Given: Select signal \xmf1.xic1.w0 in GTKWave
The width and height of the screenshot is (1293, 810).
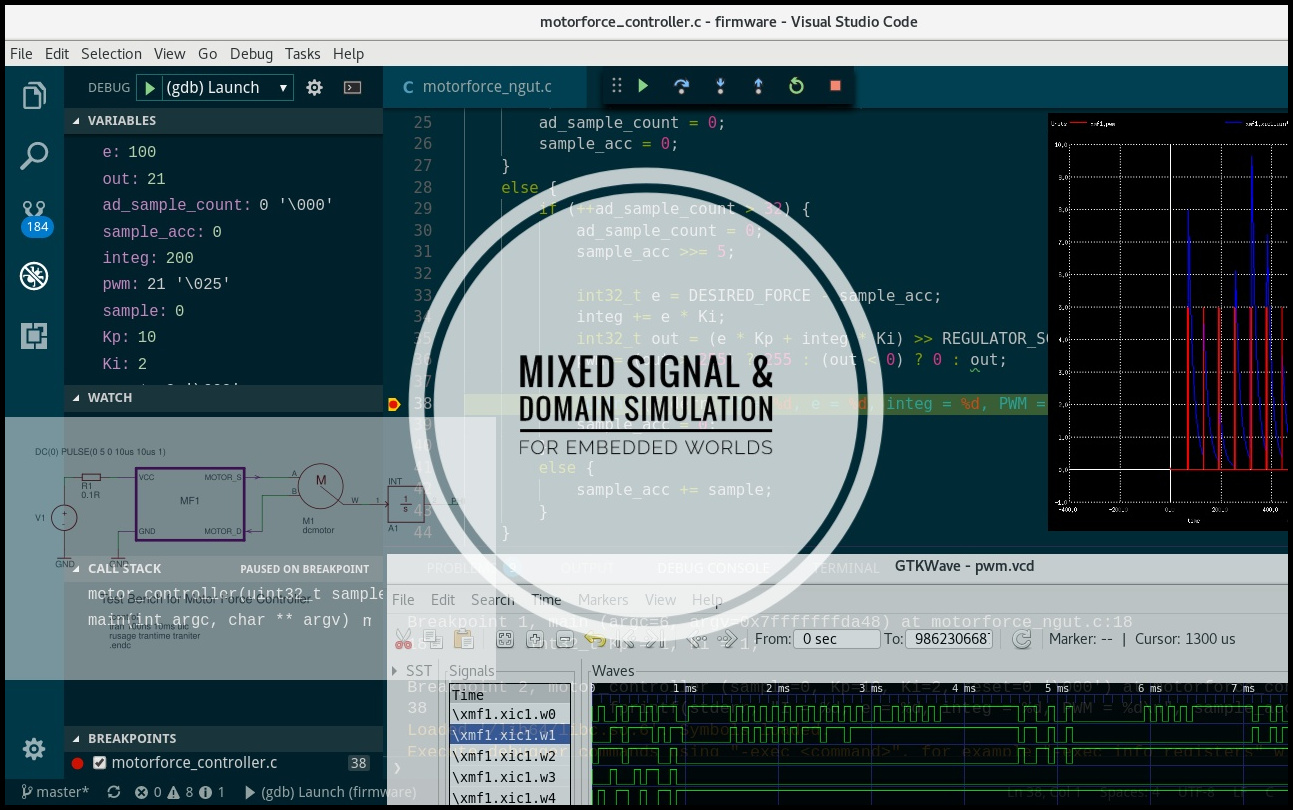Looking at the screenshot, I should pos(510,715).
